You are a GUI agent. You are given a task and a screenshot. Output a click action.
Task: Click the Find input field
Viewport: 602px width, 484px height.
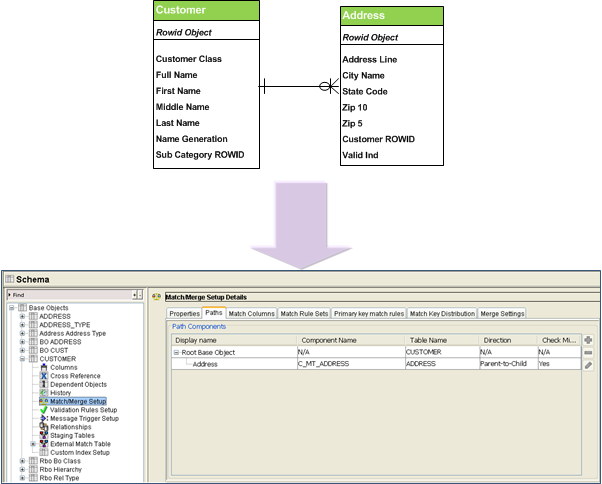(69, 295)
